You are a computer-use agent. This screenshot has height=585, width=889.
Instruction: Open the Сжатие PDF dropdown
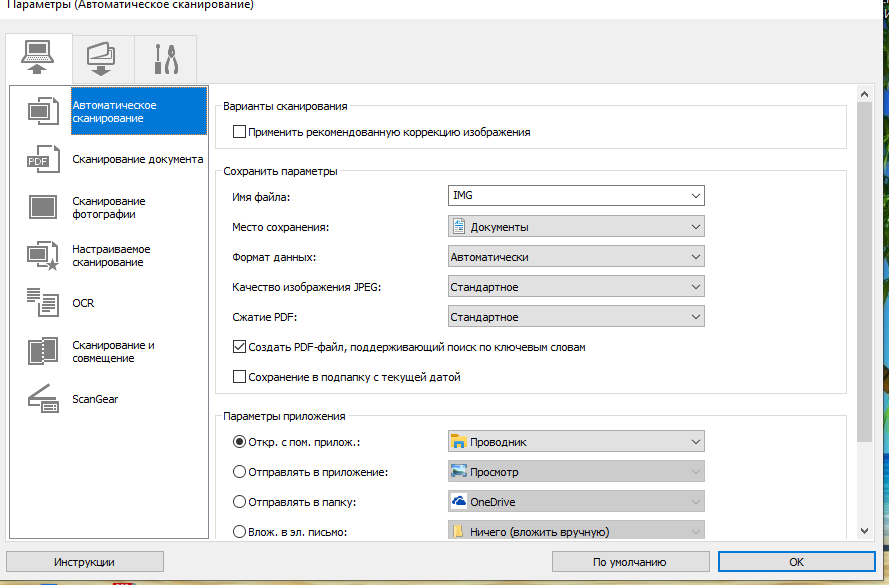576,317
